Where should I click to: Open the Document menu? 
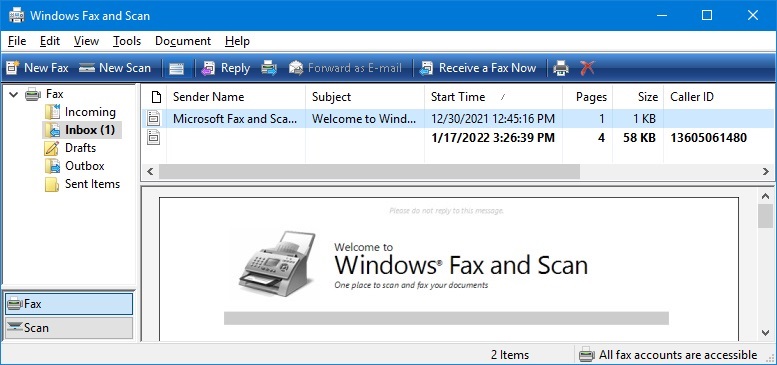pos(183,41)
